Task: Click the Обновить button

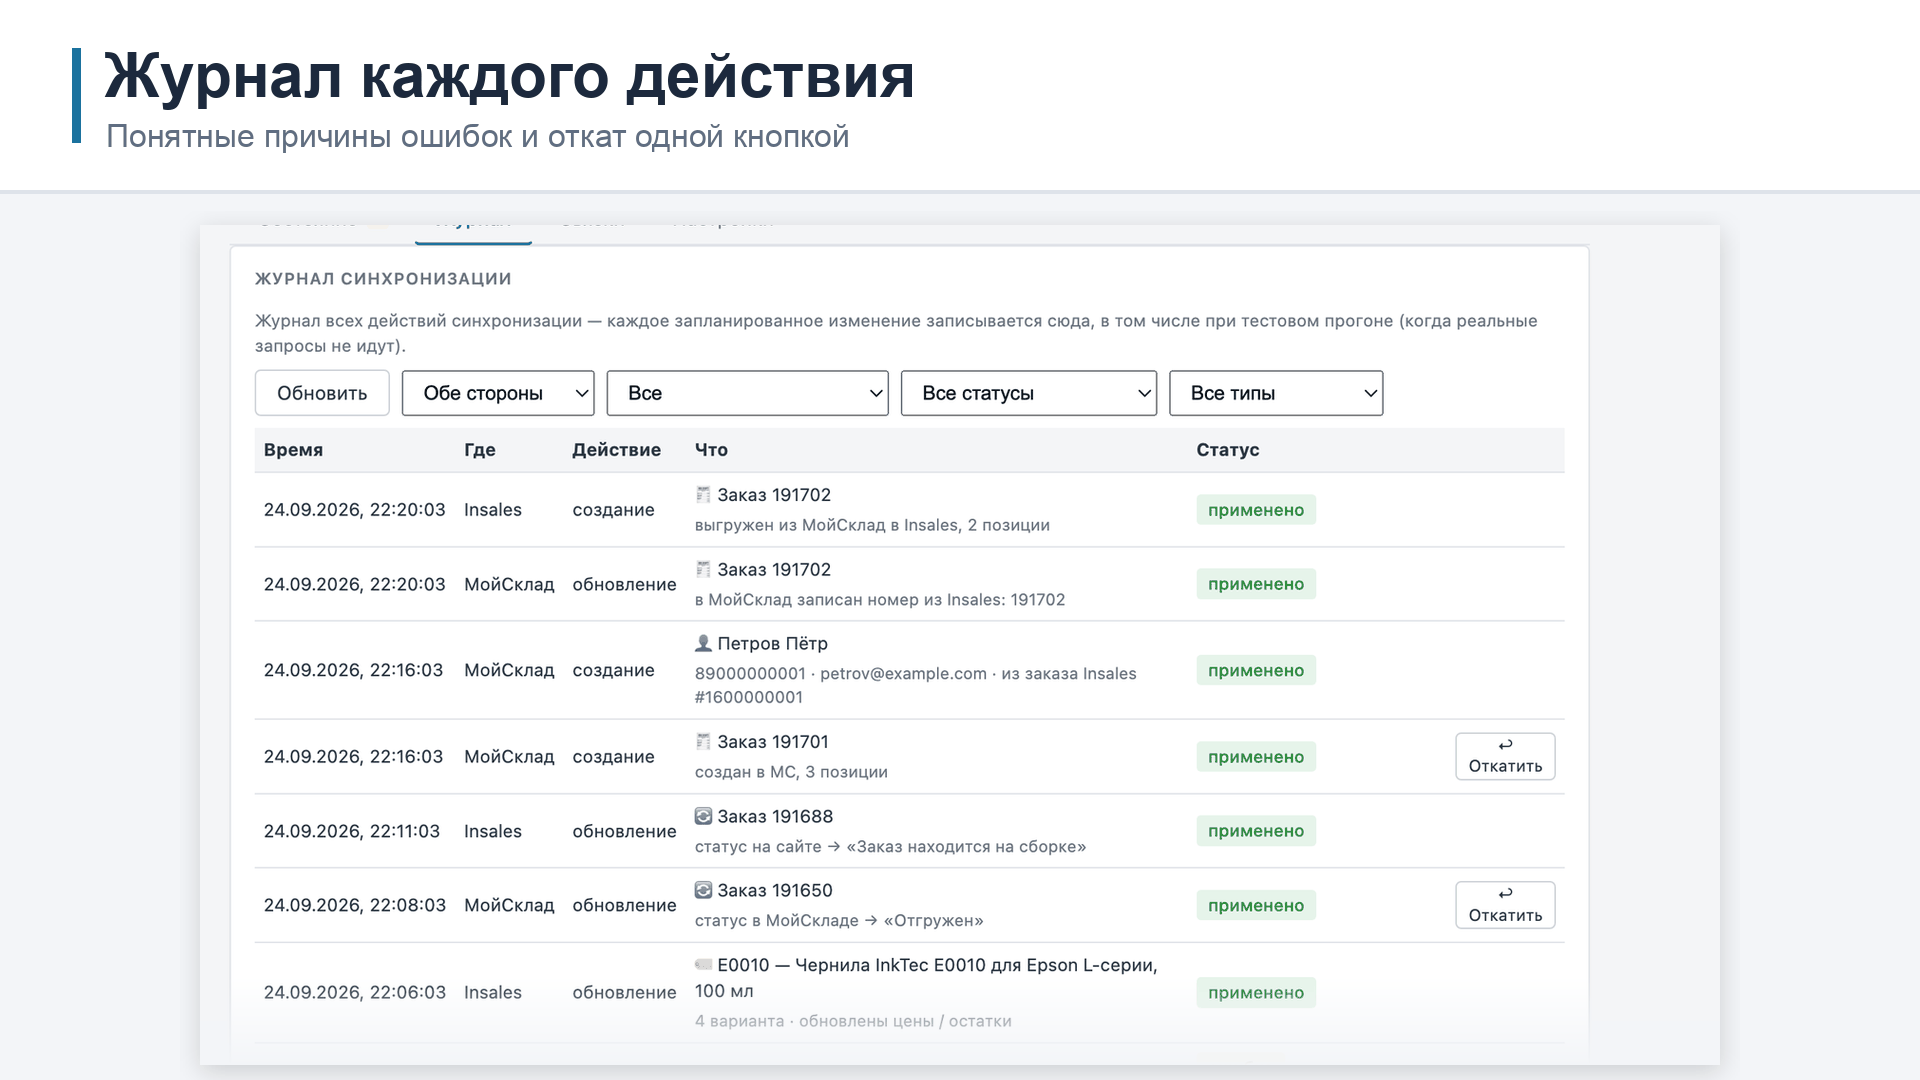Action: [x=322, y=393]
